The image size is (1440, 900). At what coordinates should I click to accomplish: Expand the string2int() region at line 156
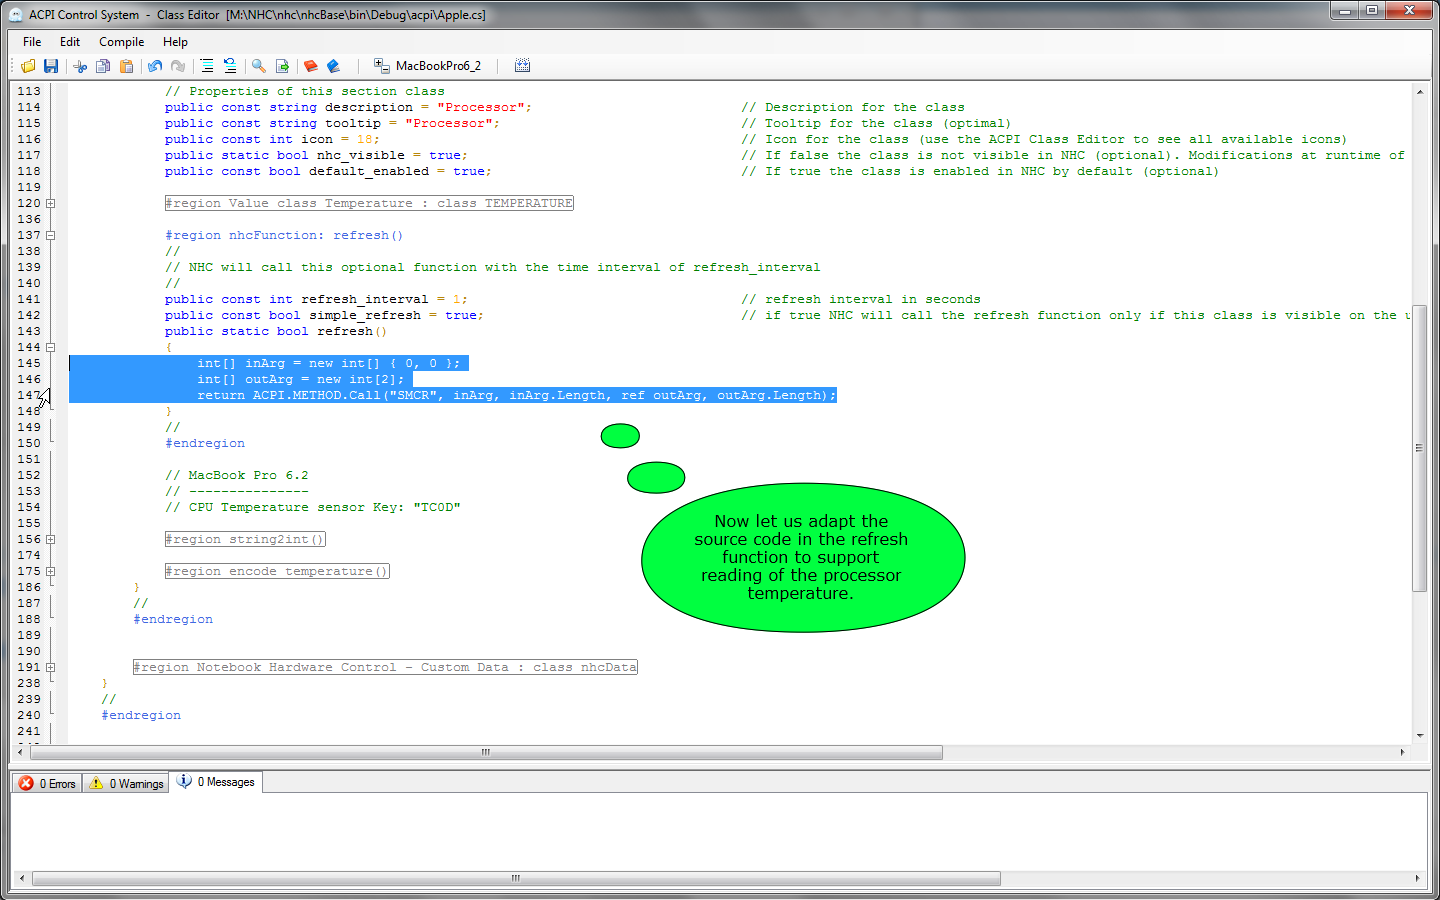[x=50, y=540]
